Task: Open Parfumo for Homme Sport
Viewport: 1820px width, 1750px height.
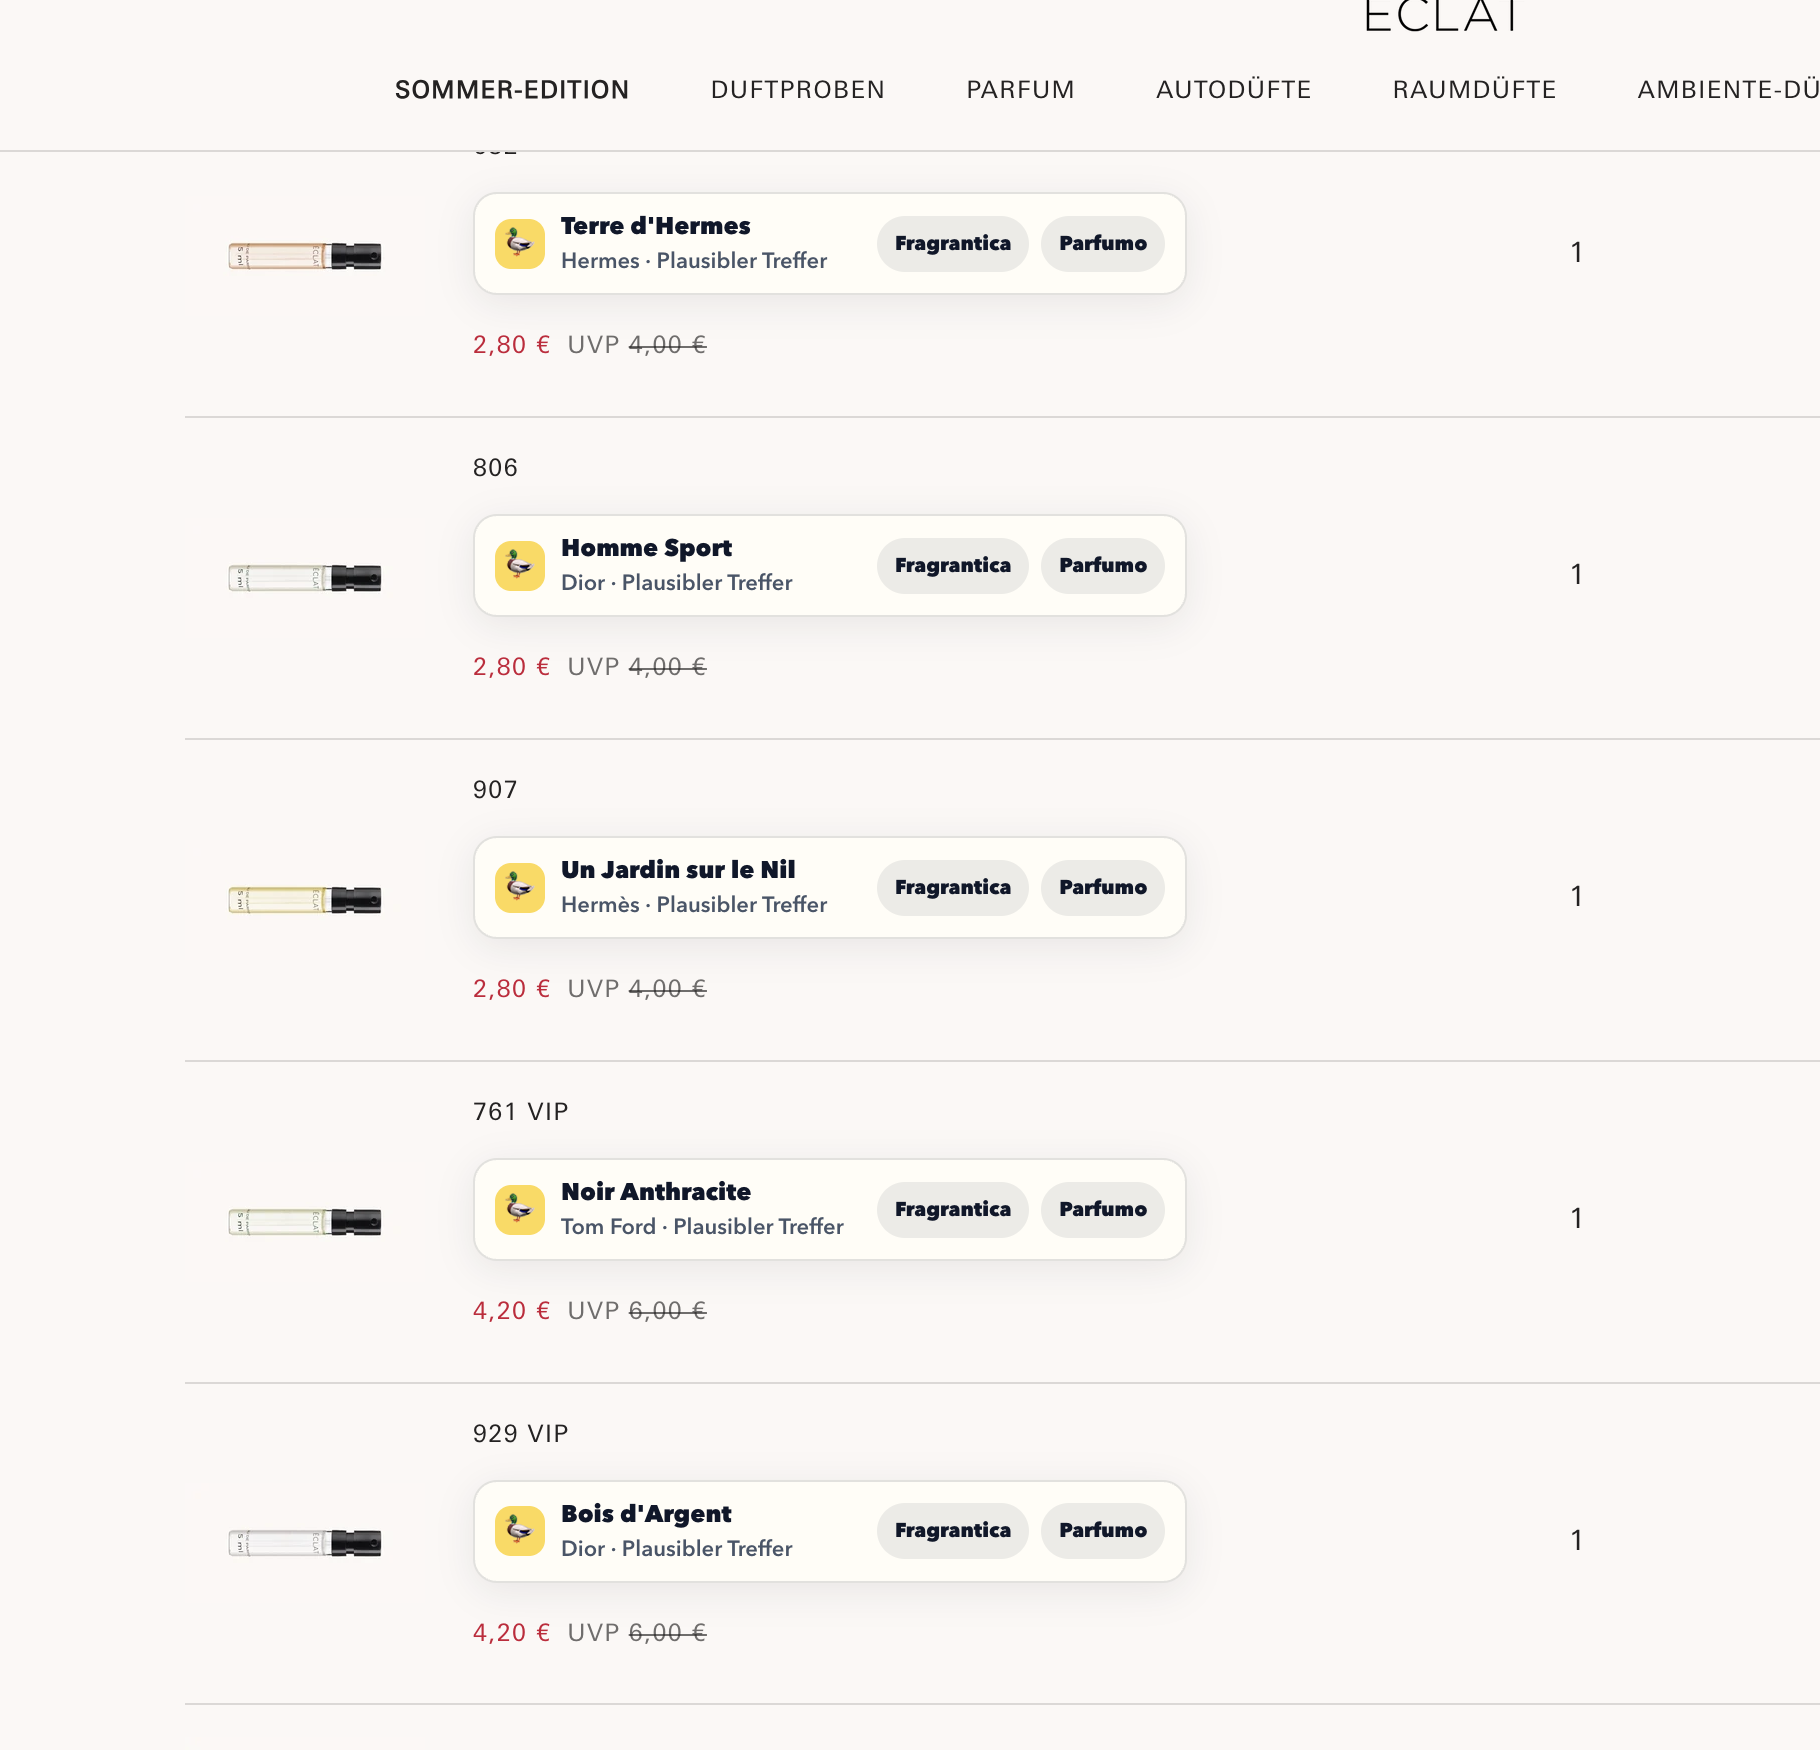Action: [x=1102, y=566]
